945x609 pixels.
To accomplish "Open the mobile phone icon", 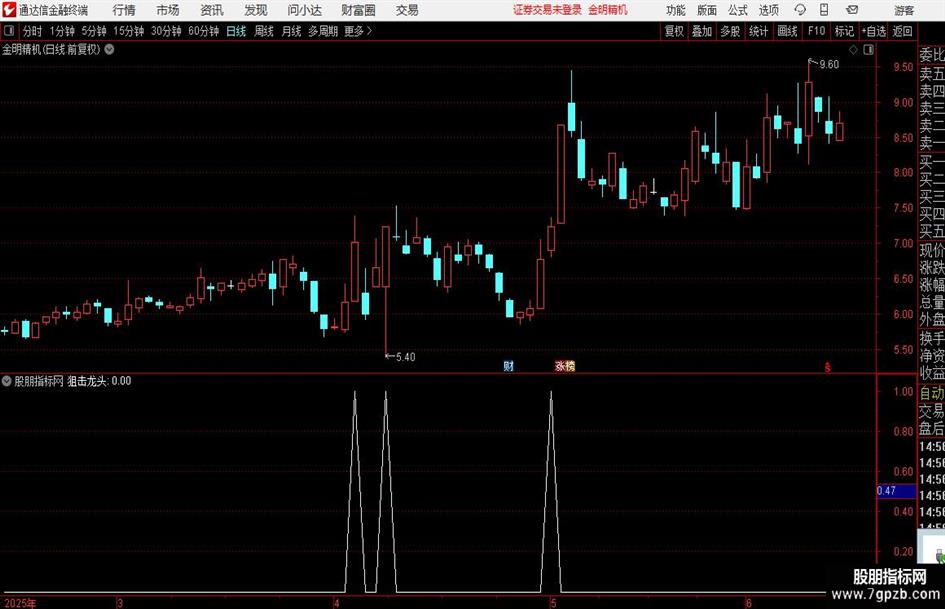I will point(824,10).
